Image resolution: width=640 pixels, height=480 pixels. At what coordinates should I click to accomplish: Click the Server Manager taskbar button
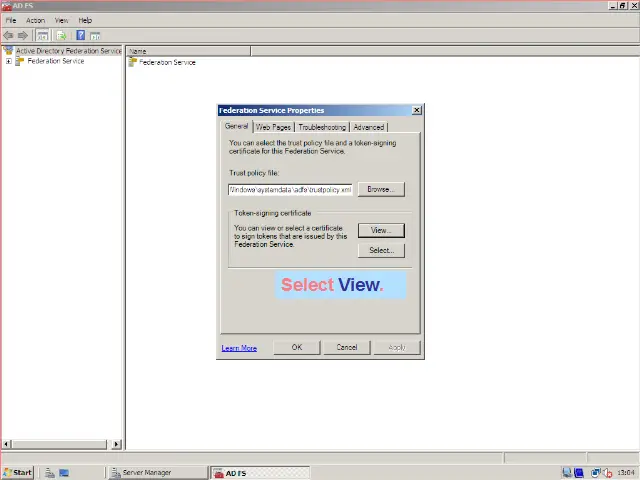(x=147, y=472)
